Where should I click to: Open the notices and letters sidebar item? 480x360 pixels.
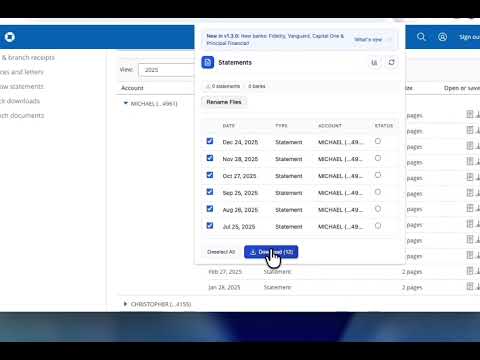[22, 72]
